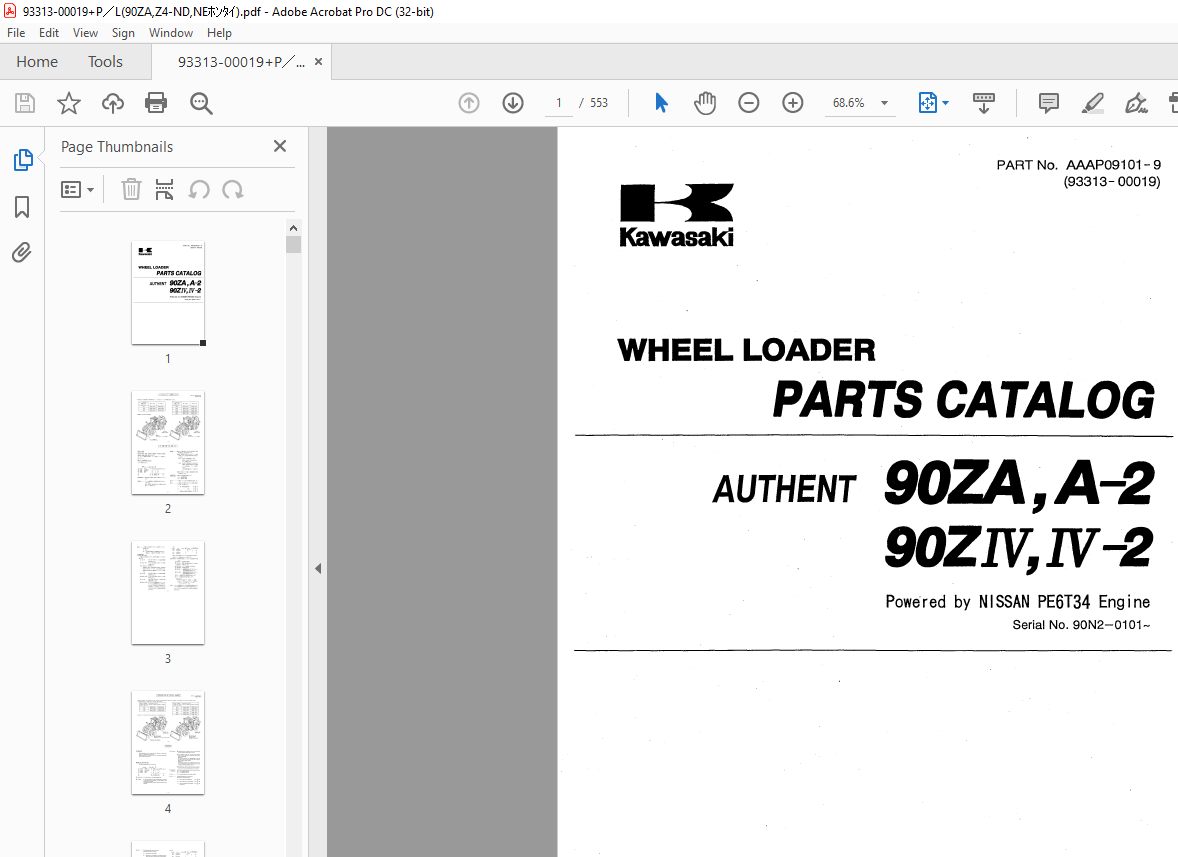Open the Sign menu
Screen dimensions: 1178x857
[x=123, y=33]
